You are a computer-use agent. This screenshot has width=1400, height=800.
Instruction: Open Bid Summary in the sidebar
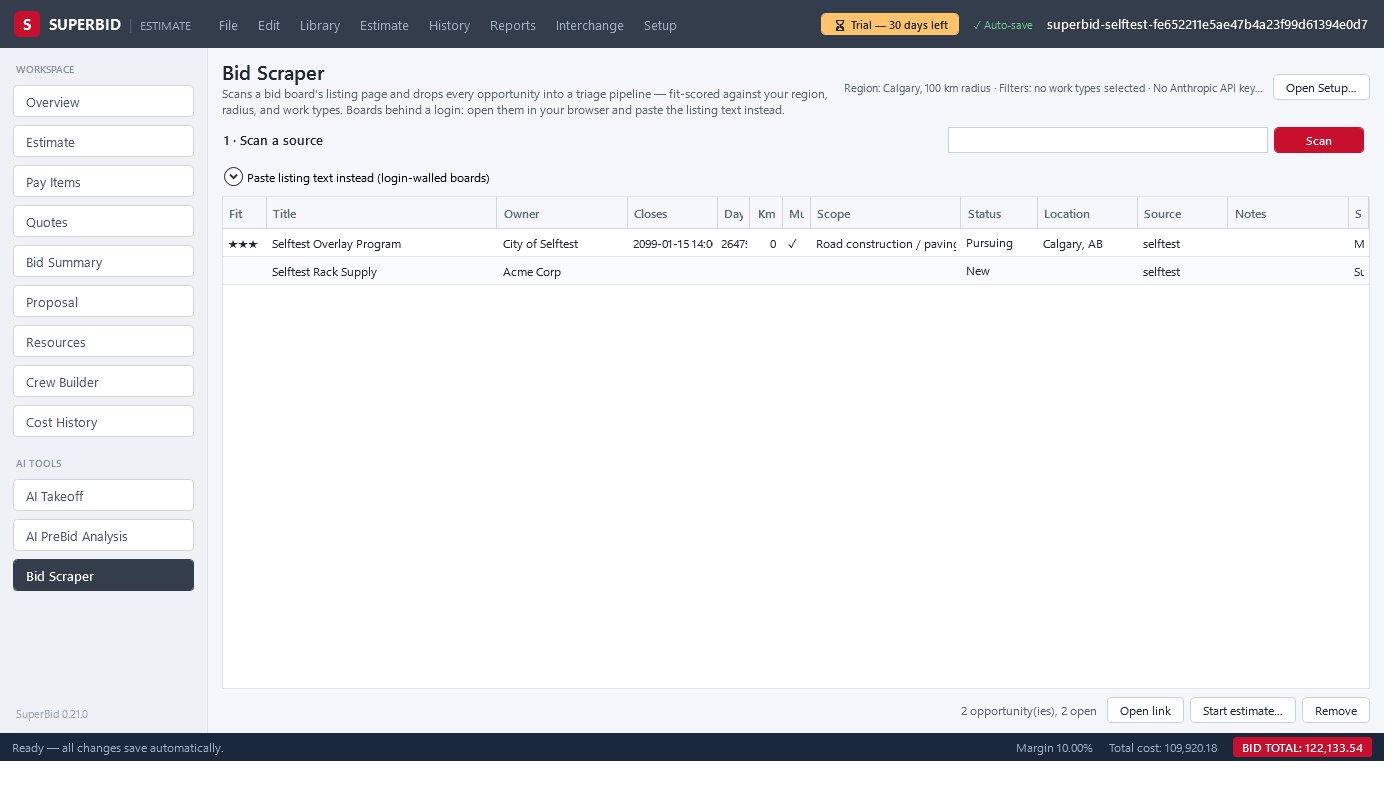(103, 261)
